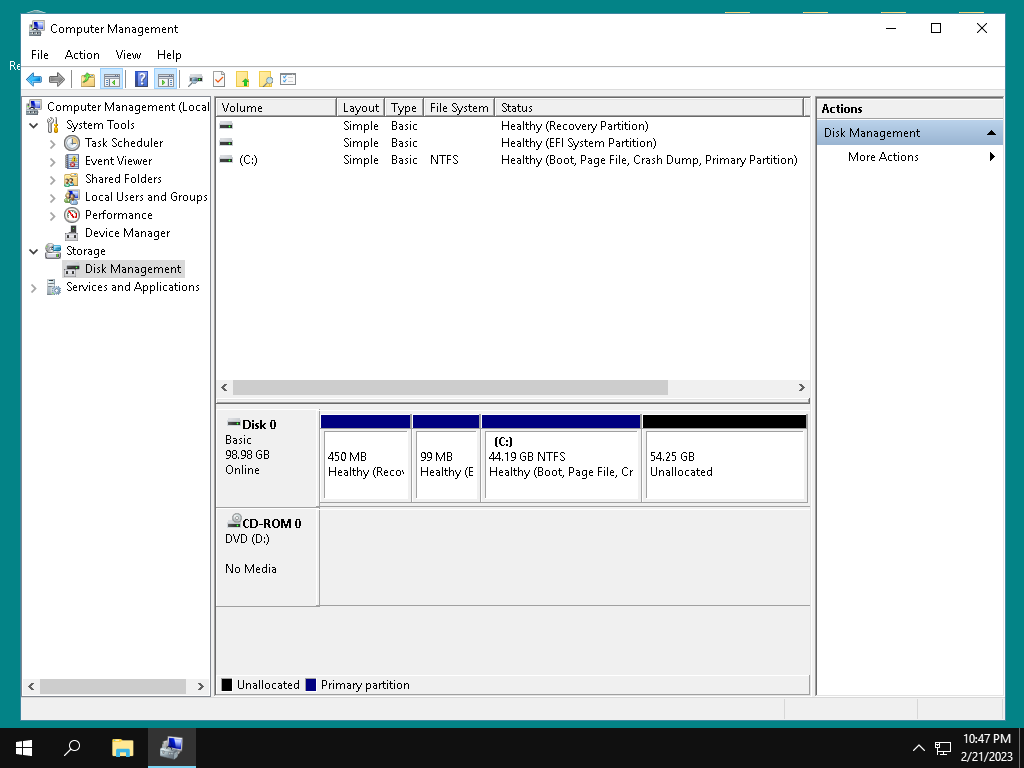Click the disk connection icon in the toolbar
This screenshot has width=1024, height=768.
click(195, 80)
